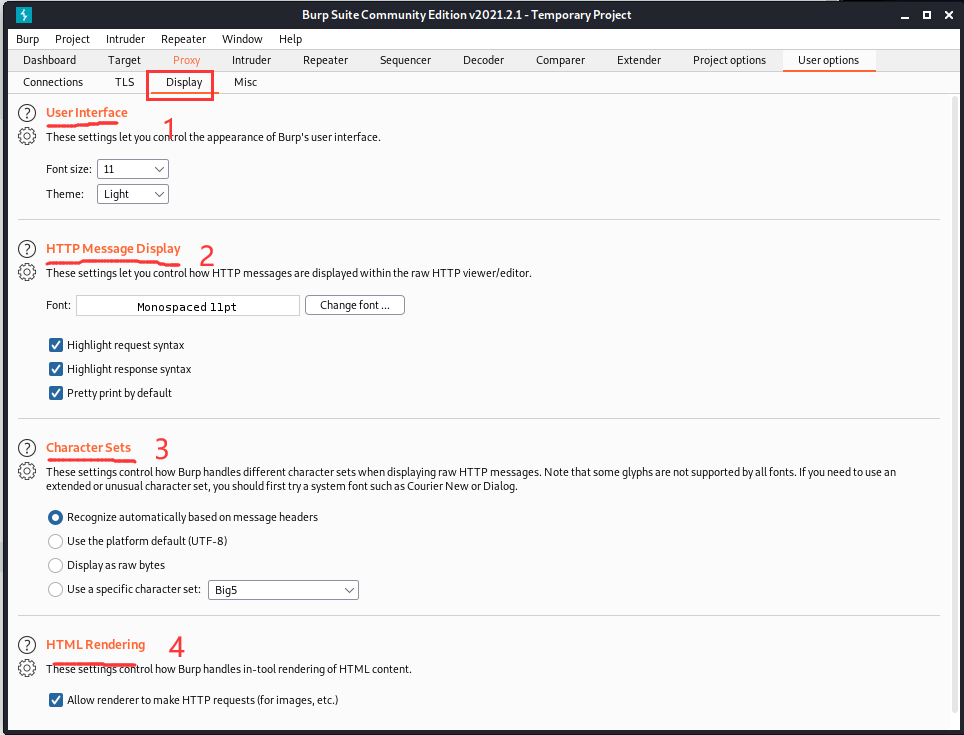Screen dimensions: 964x735
Task: Disable Highlight response syntax checkbox
Action: [x=56, y=369]
